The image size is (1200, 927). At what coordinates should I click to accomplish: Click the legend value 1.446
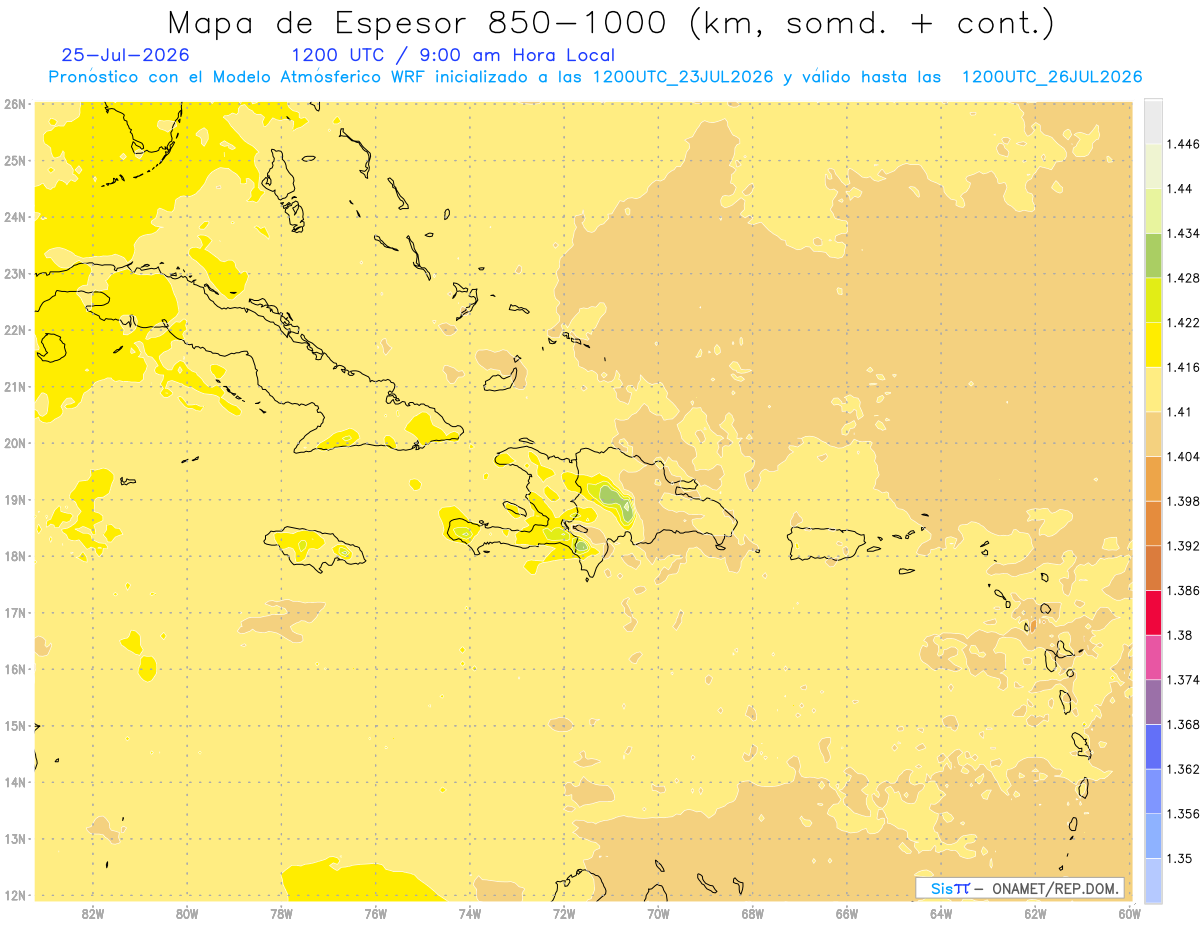click(x=1183, y=144)
